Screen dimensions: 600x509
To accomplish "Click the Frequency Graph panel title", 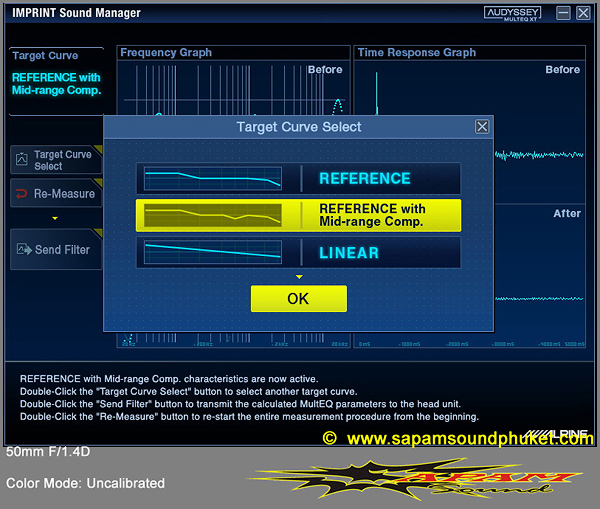I will (166, 52).
